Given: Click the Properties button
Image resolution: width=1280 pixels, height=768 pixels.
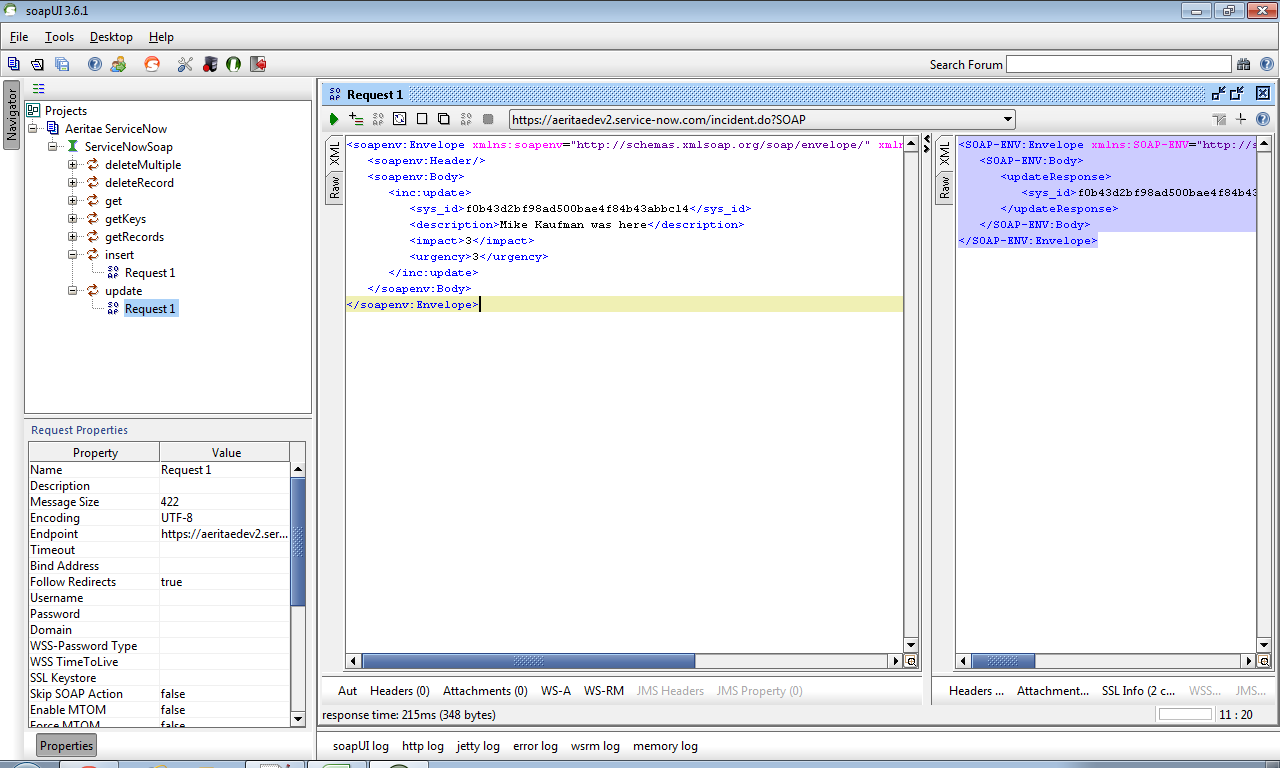Looking at the screenshot, I should (67, 745).
